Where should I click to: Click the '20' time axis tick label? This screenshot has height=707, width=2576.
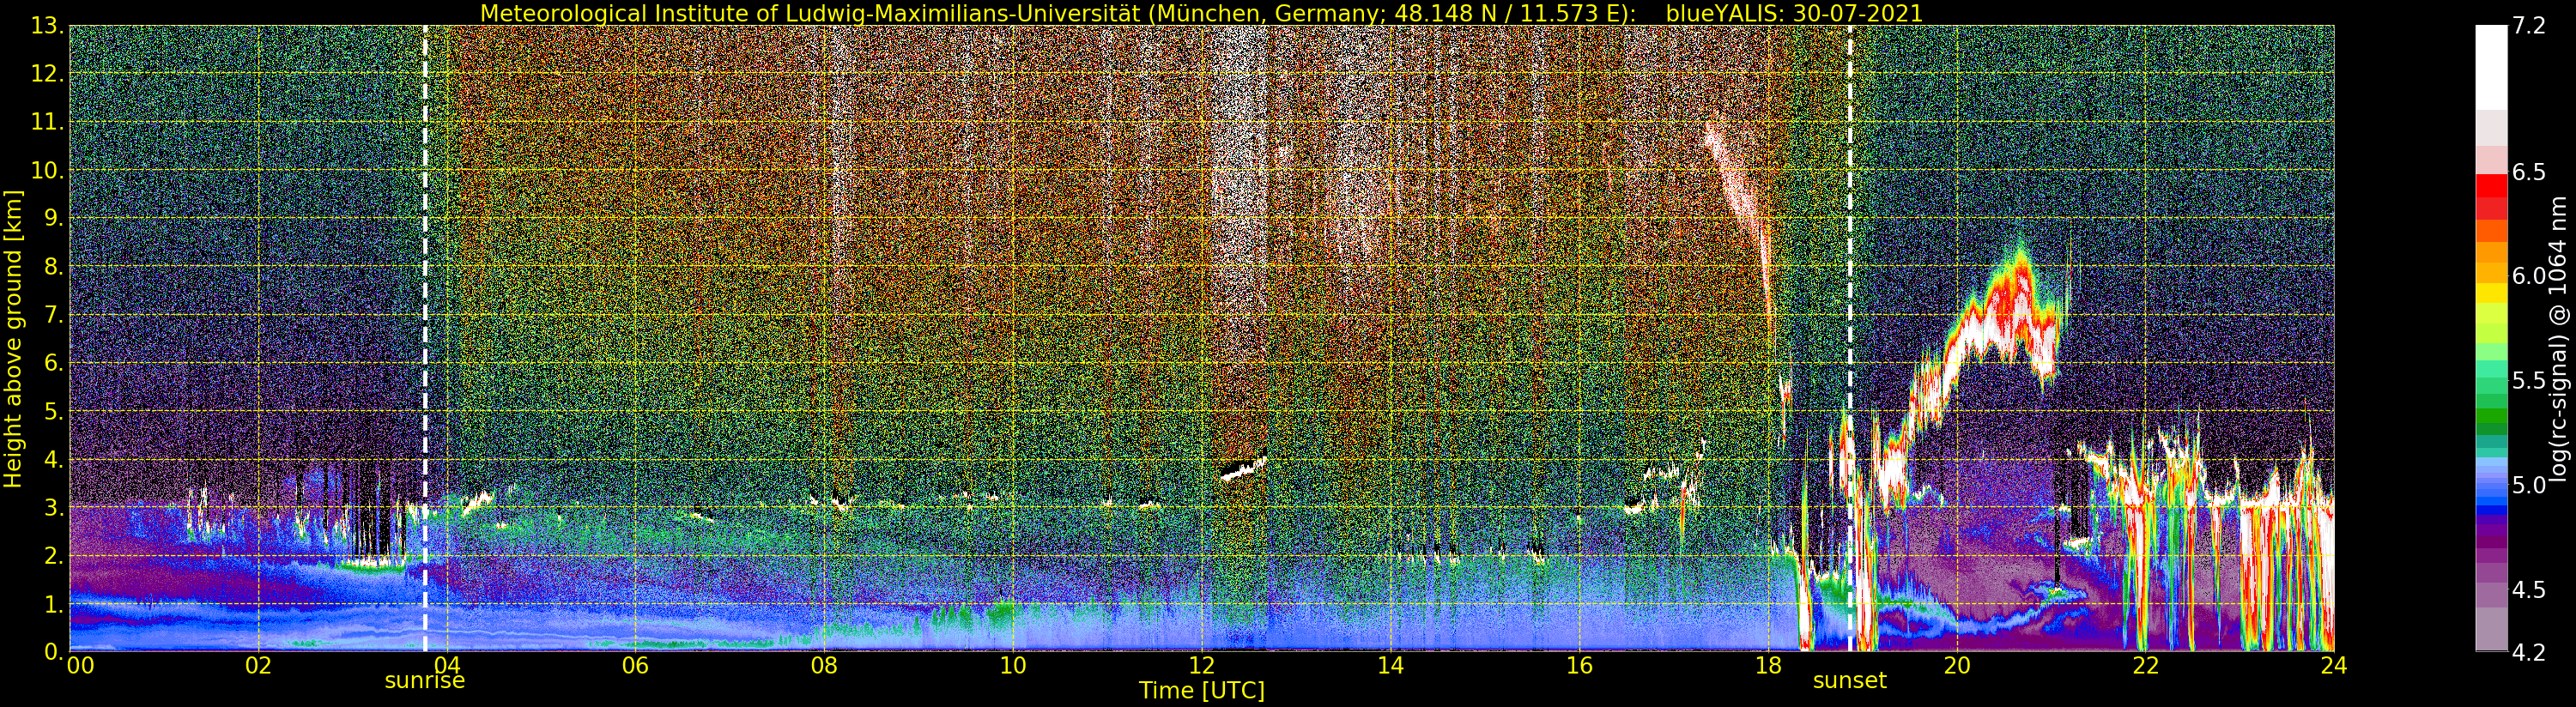pyautogui.click(x=1956, y=665)
